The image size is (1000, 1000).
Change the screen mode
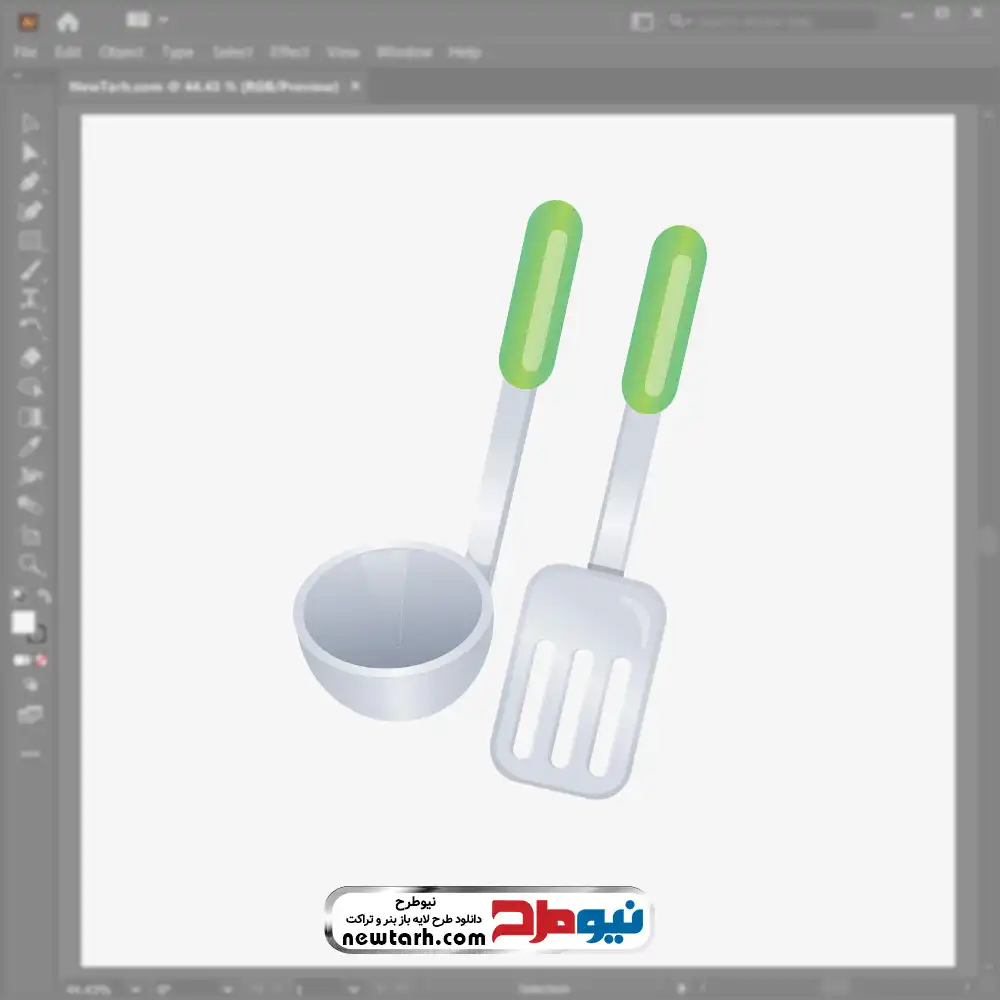[x=30, y=714]
